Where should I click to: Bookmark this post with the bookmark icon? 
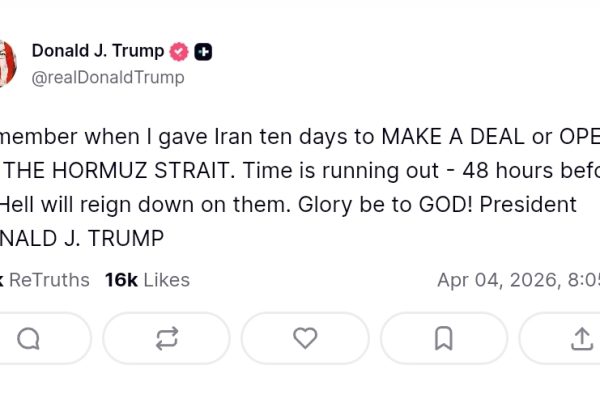[443, 339]
